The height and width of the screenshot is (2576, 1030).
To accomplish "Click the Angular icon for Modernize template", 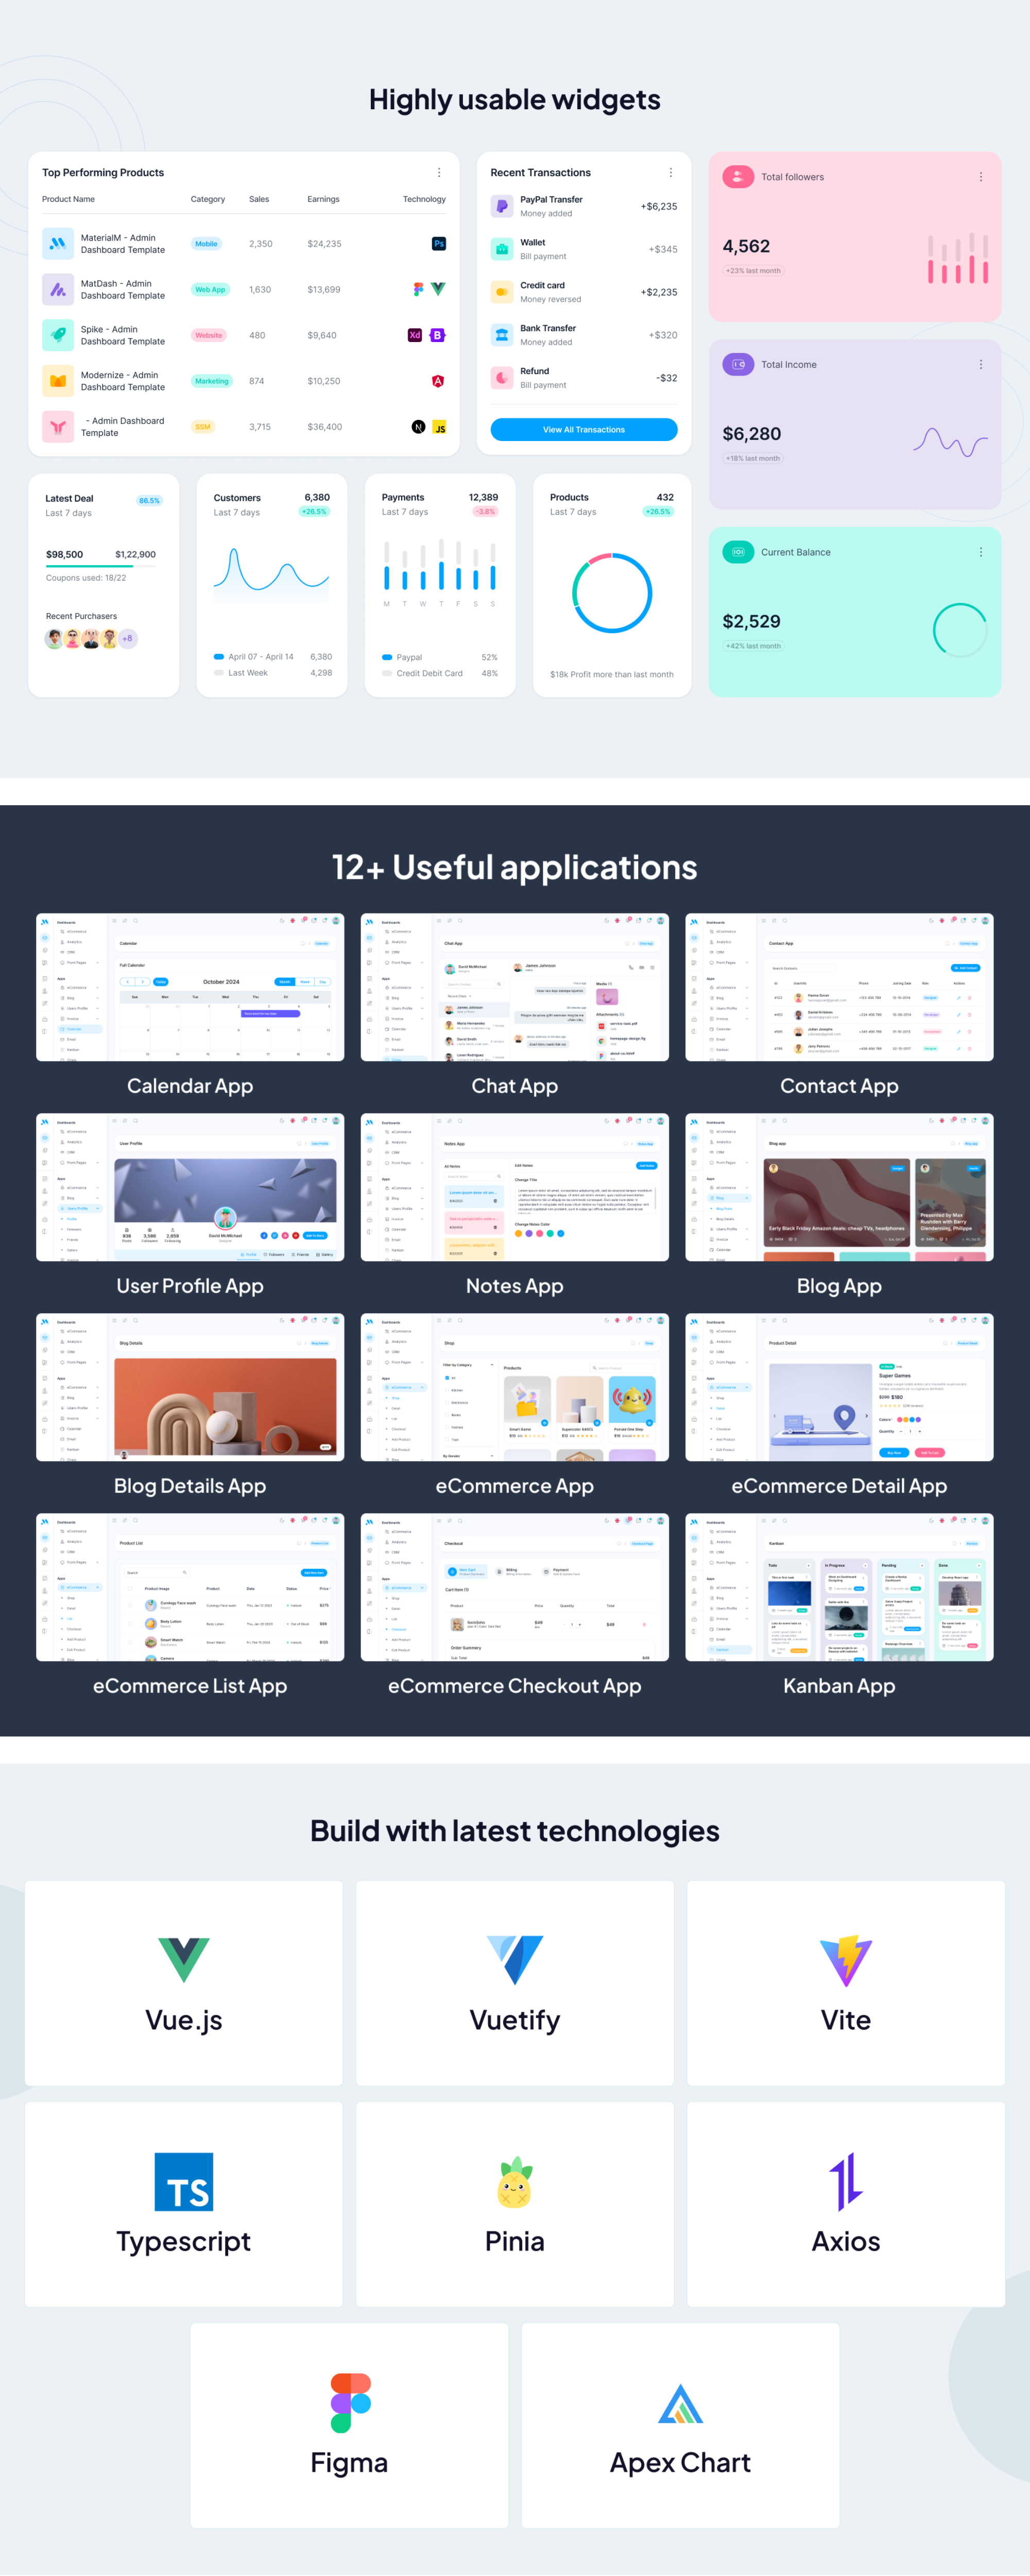I will [x=438, y=381].
